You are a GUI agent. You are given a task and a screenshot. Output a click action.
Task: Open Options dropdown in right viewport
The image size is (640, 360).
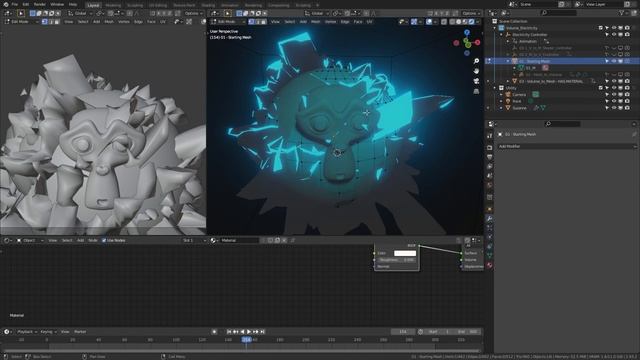[x=471, y=13]
